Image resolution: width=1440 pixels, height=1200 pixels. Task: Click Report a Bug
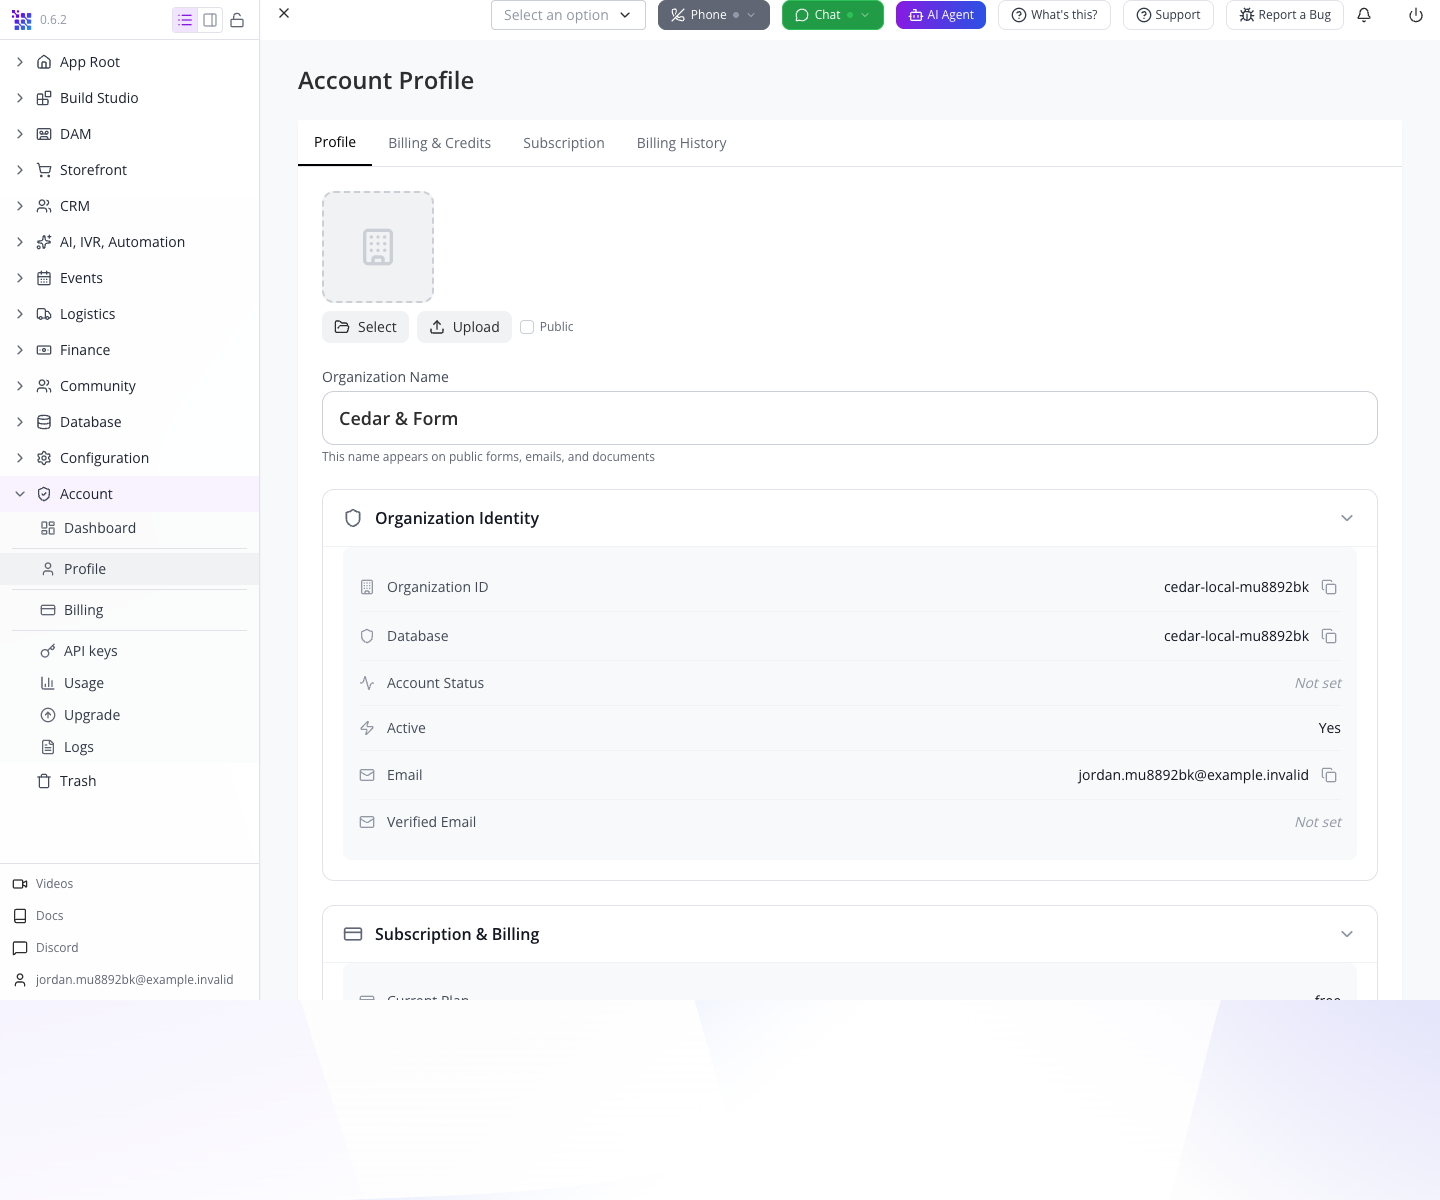pyautogui.click(x=1285, y=15)
